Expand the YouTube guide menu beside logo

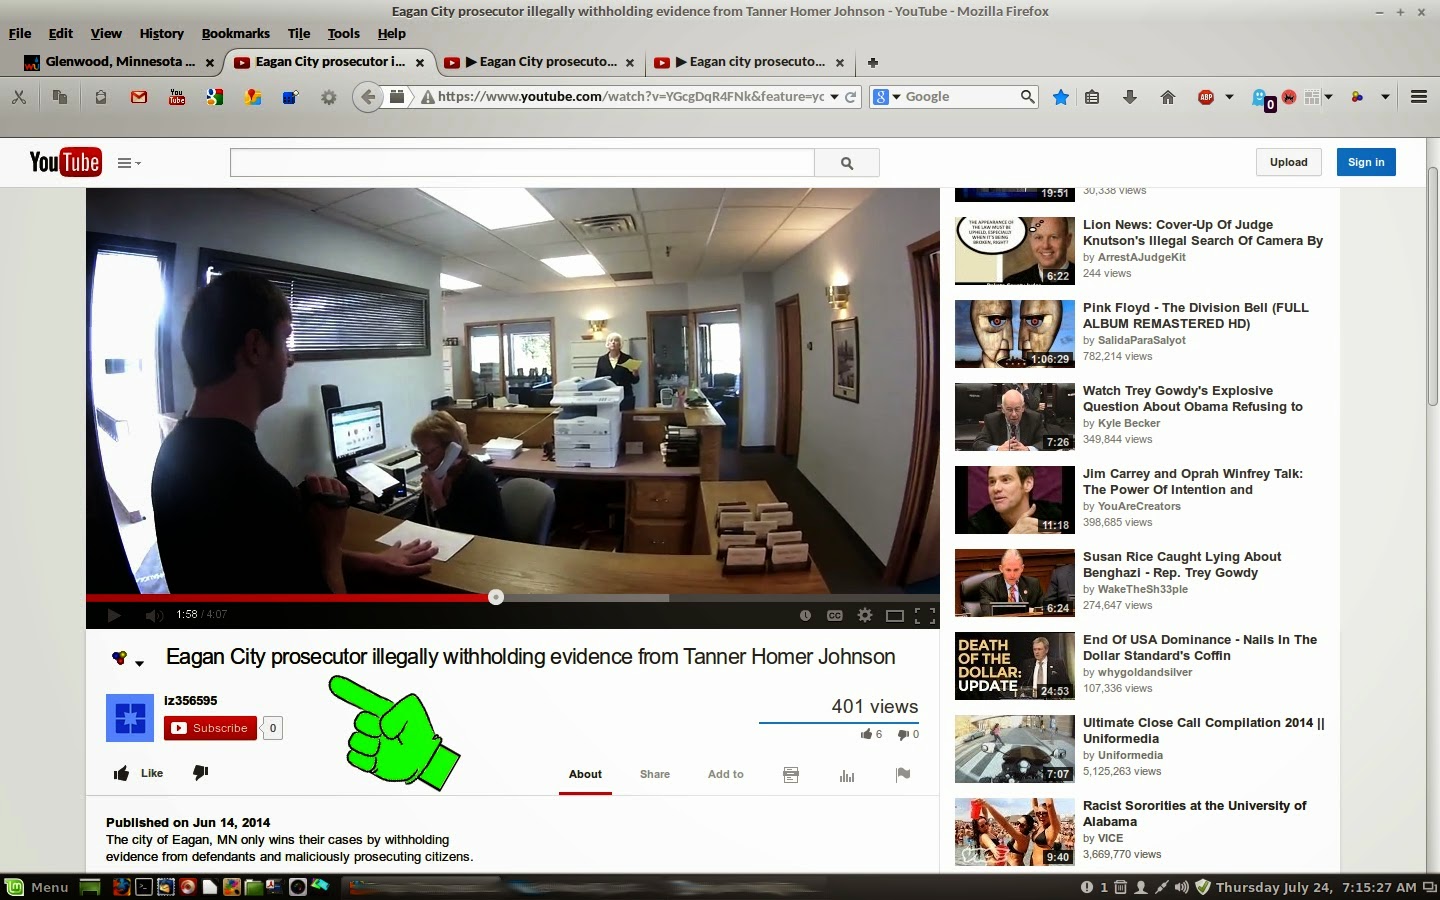point(129,163)
